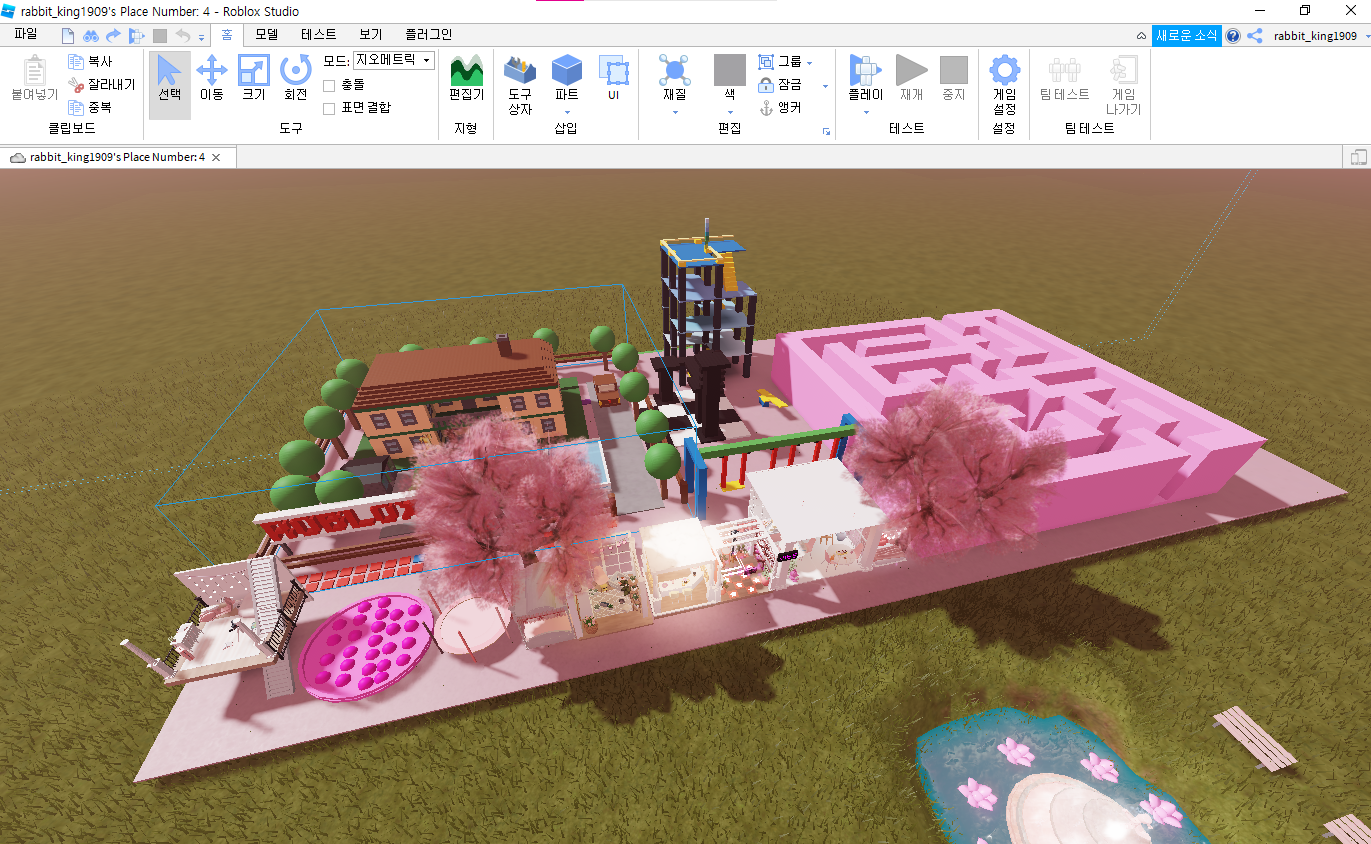The width and height of the screenshot is (1371, 844).
Task: Expand the 파트 part type arrow
Action: point(567,112)
